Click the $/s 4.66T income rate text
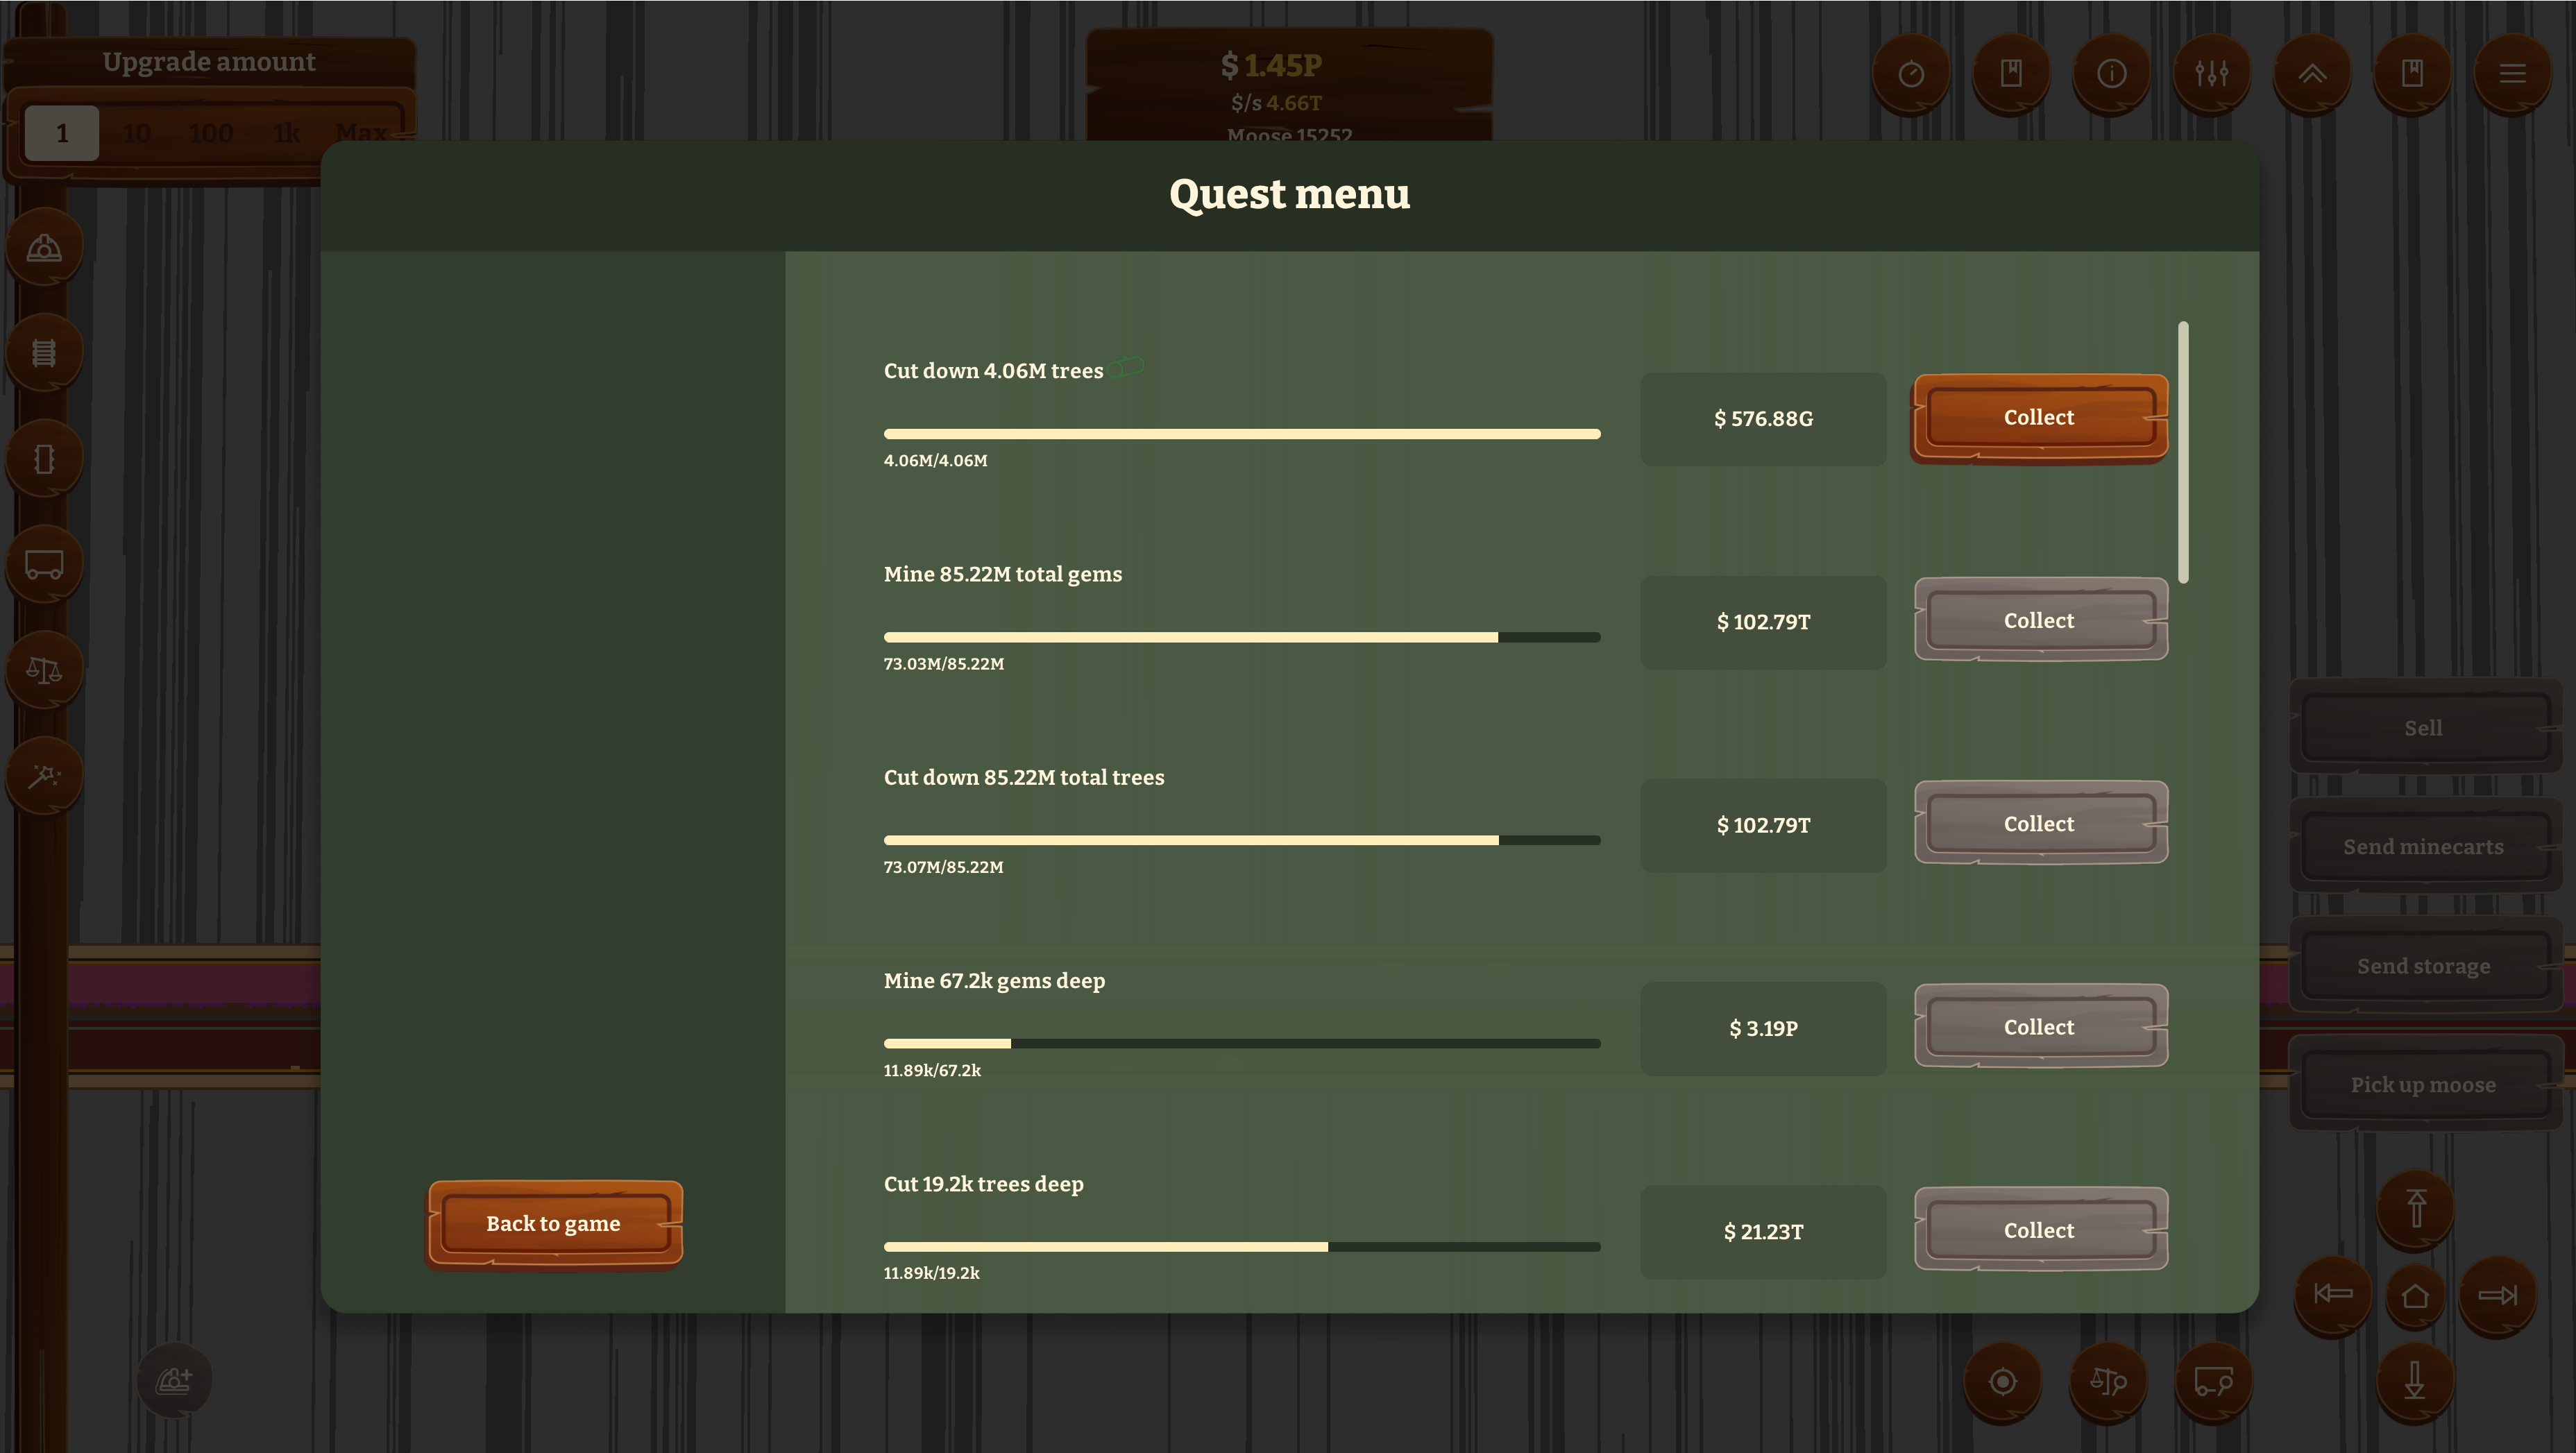 click(x=1277, y=103)
